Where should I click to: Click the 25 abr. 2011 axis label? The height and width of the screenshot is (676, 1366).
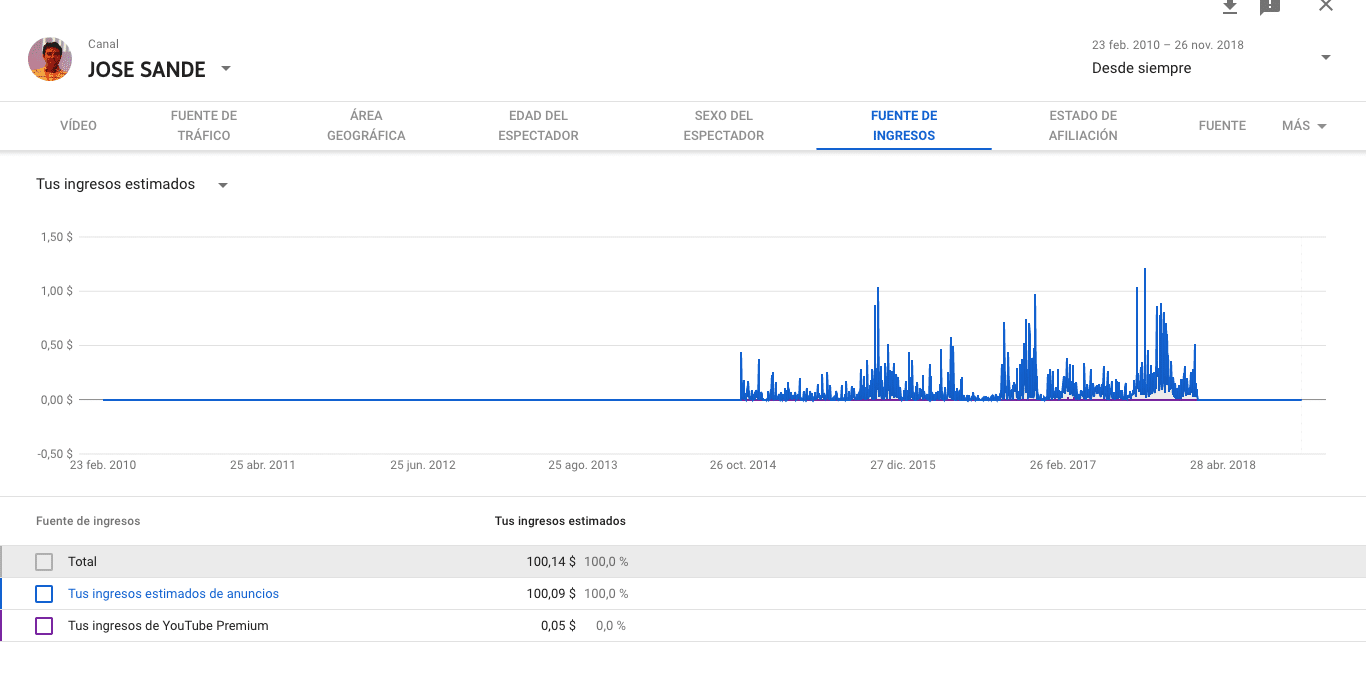[x=263, y=465]
